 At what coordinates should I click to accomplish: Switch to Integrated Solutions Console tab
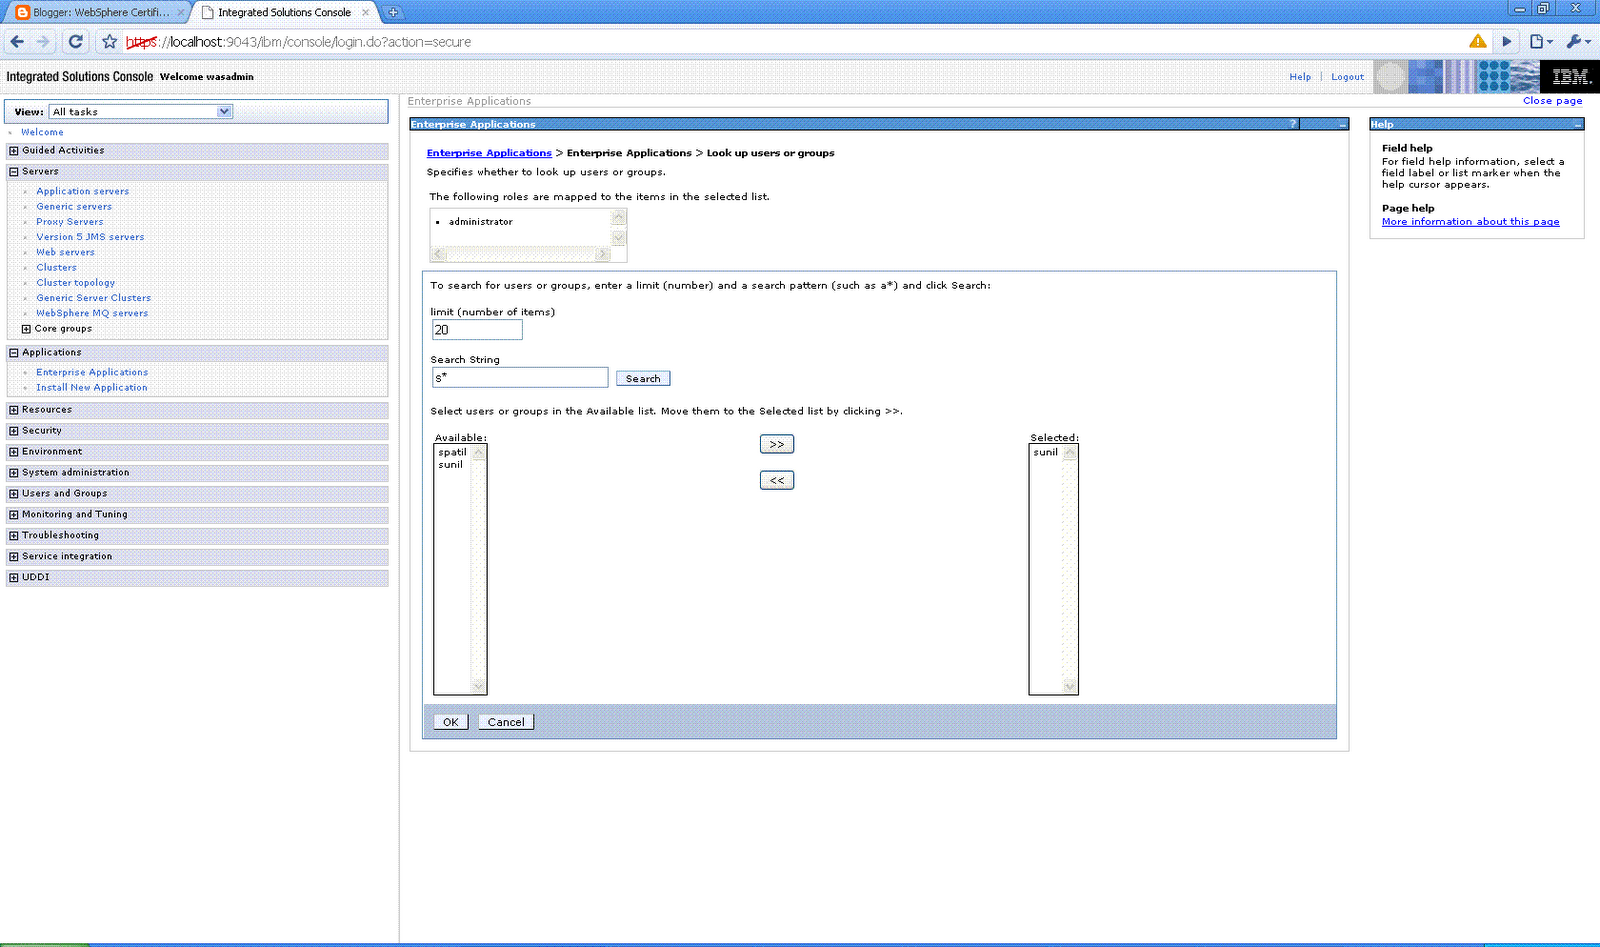[284, 12]
